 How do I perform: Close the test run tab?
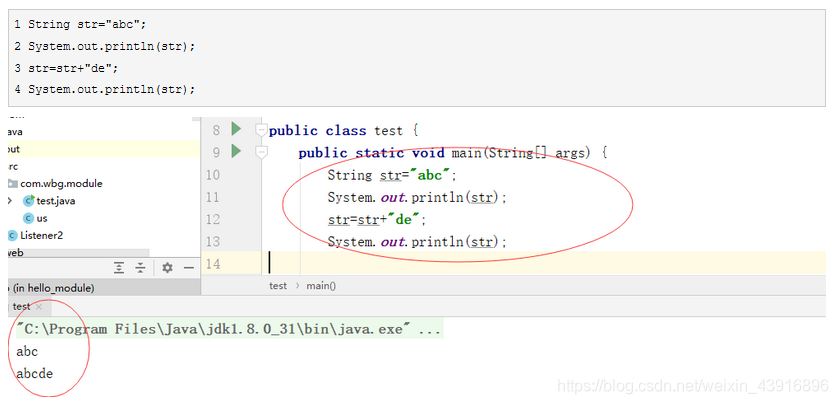click(38, 307)
